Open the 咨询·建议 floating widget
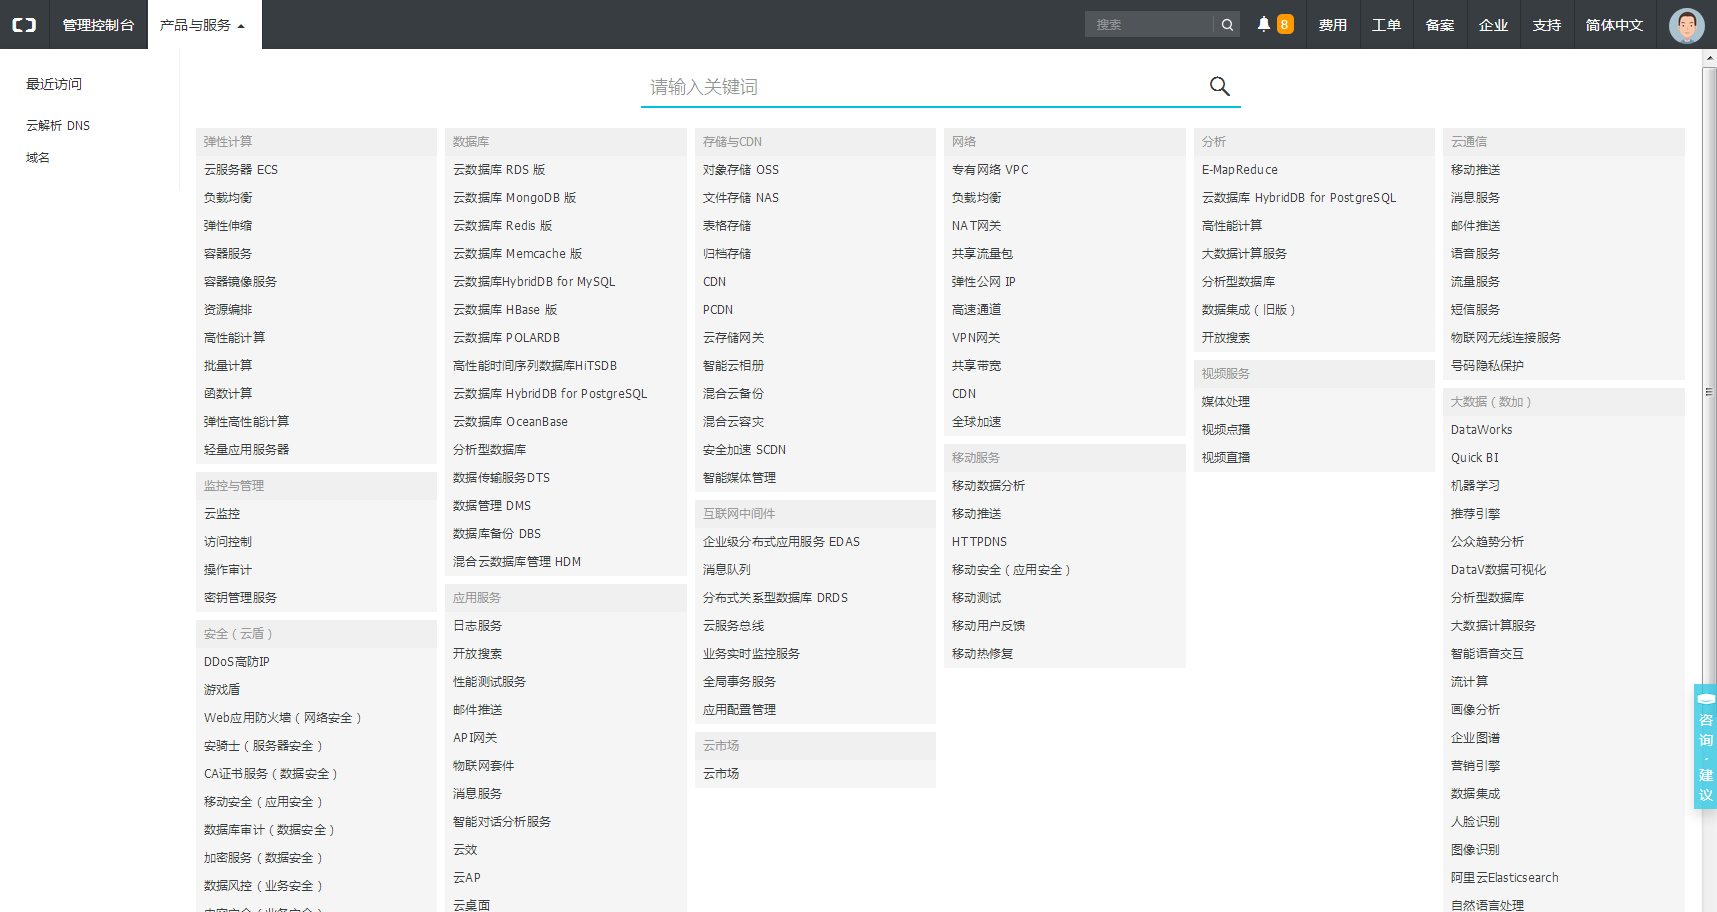Viewport: 1717px width, 912px height. point(1705,746)
